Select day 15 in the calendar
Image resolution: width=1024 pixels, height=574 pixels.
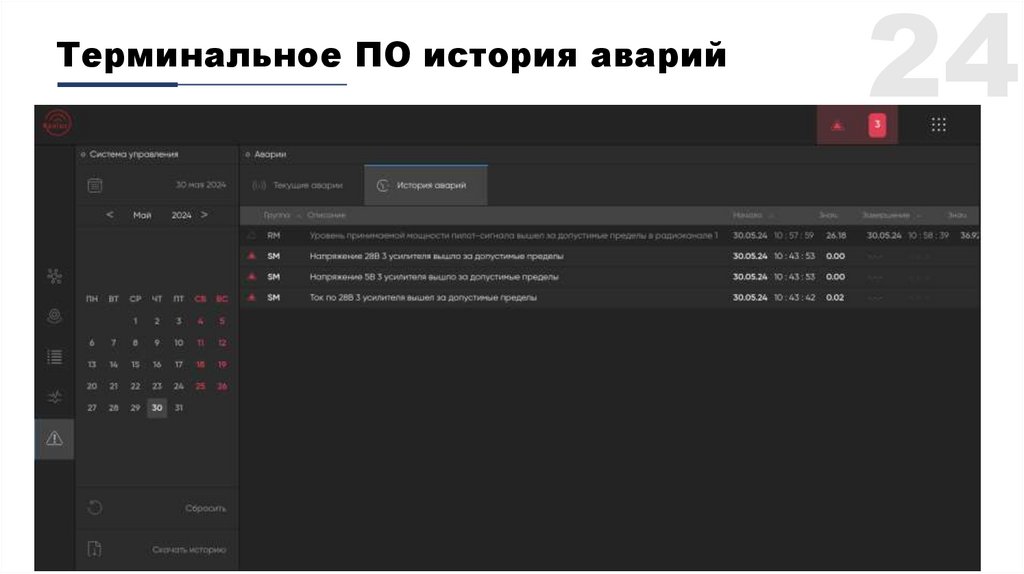(x=135, y=364)
